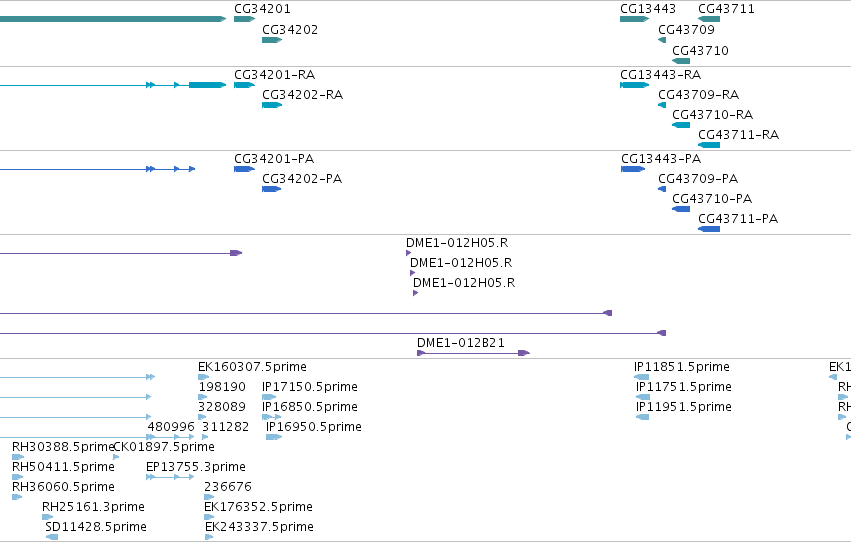Select the CG13443 gene feature arrow
Image resolution: width=851 pixels, height=542 pixels.
point(634,19)
